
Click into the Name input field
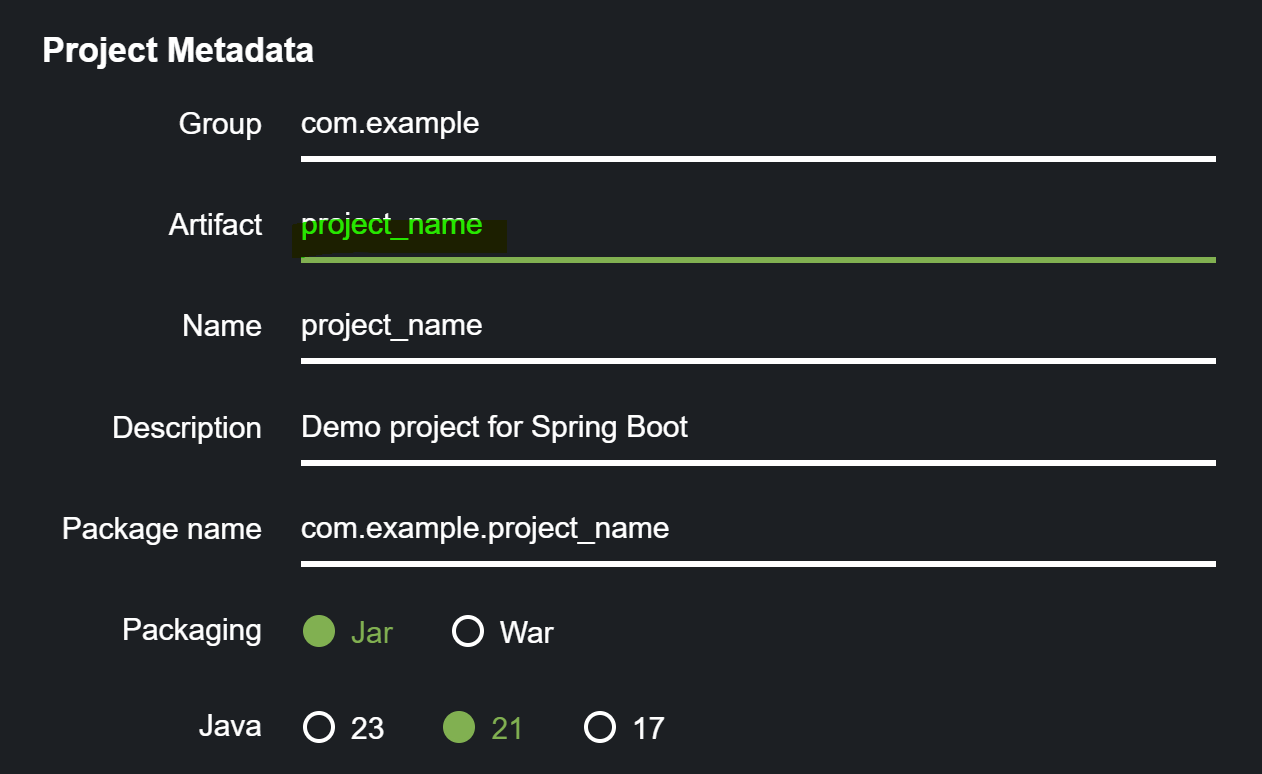(757, 326)
